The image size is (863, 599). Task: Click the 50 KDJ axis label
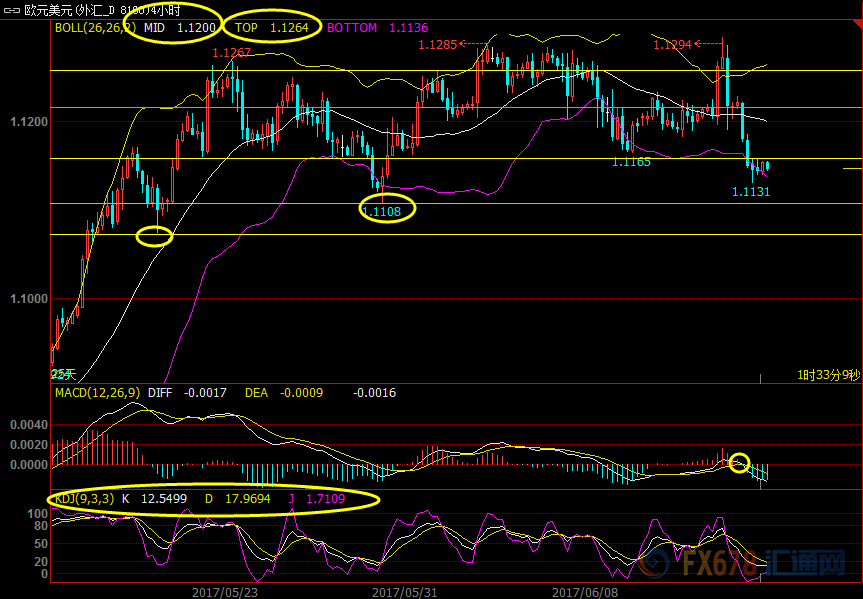(x=42, y=544)
